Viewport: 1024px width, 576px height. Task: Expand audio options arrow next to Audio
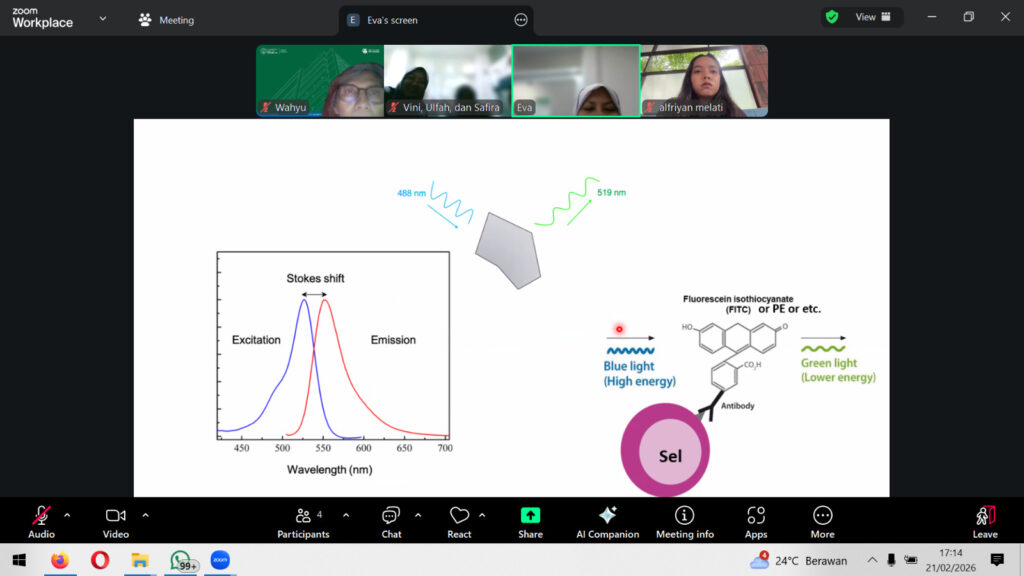tap(67, 515)
